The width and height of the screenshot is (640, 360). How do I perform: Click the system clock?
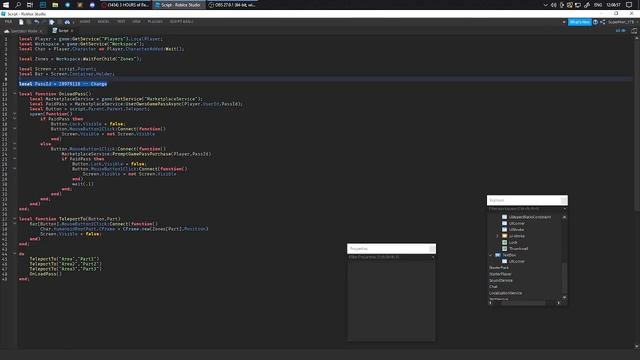(613, 5)
